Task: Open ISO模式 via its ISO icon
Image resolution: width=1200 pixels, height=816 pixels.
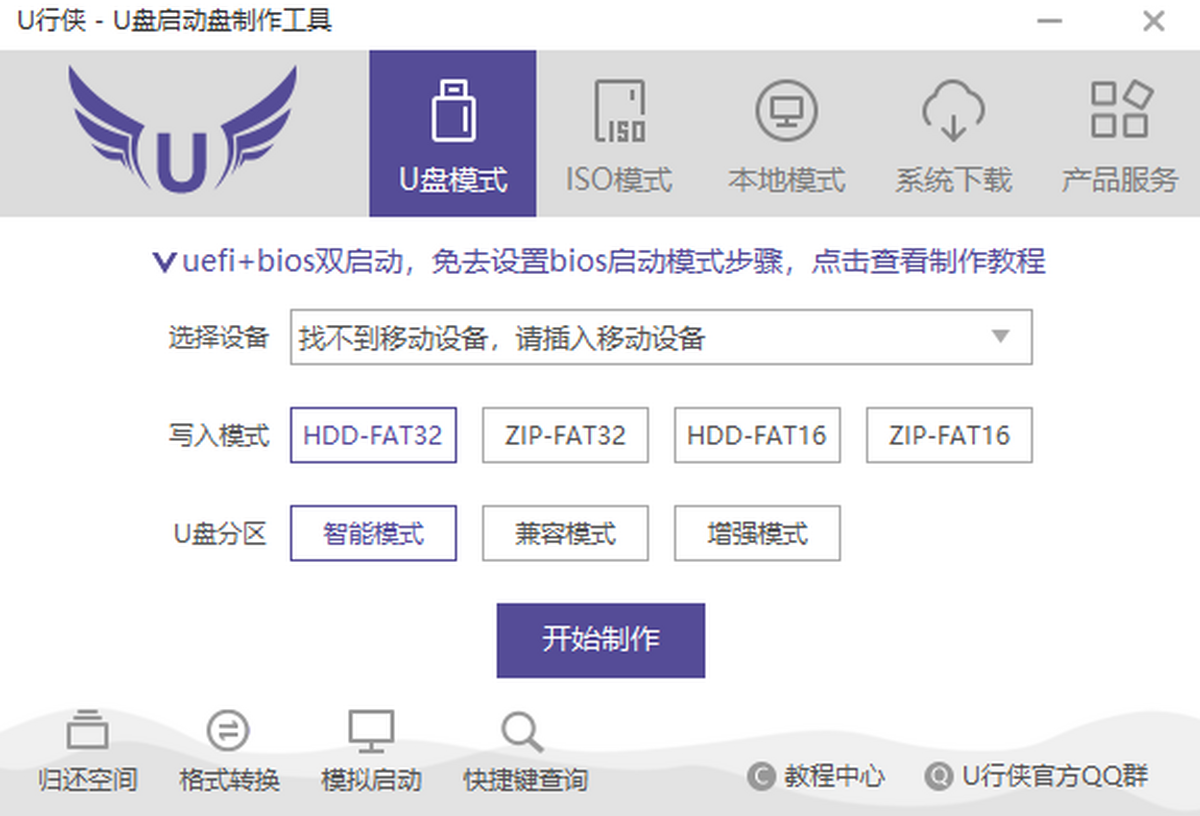Action: (x=619, y=110)
